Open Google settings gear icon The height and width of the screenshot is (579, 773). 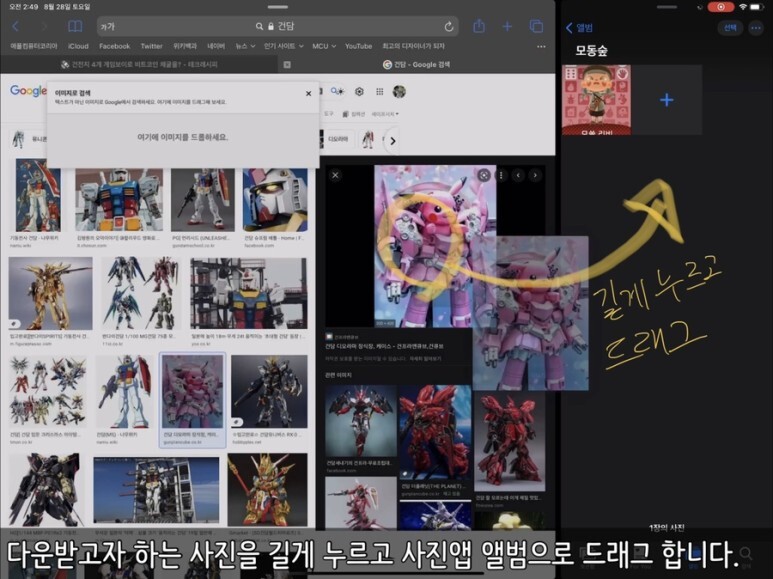click(x=359, y=91)
